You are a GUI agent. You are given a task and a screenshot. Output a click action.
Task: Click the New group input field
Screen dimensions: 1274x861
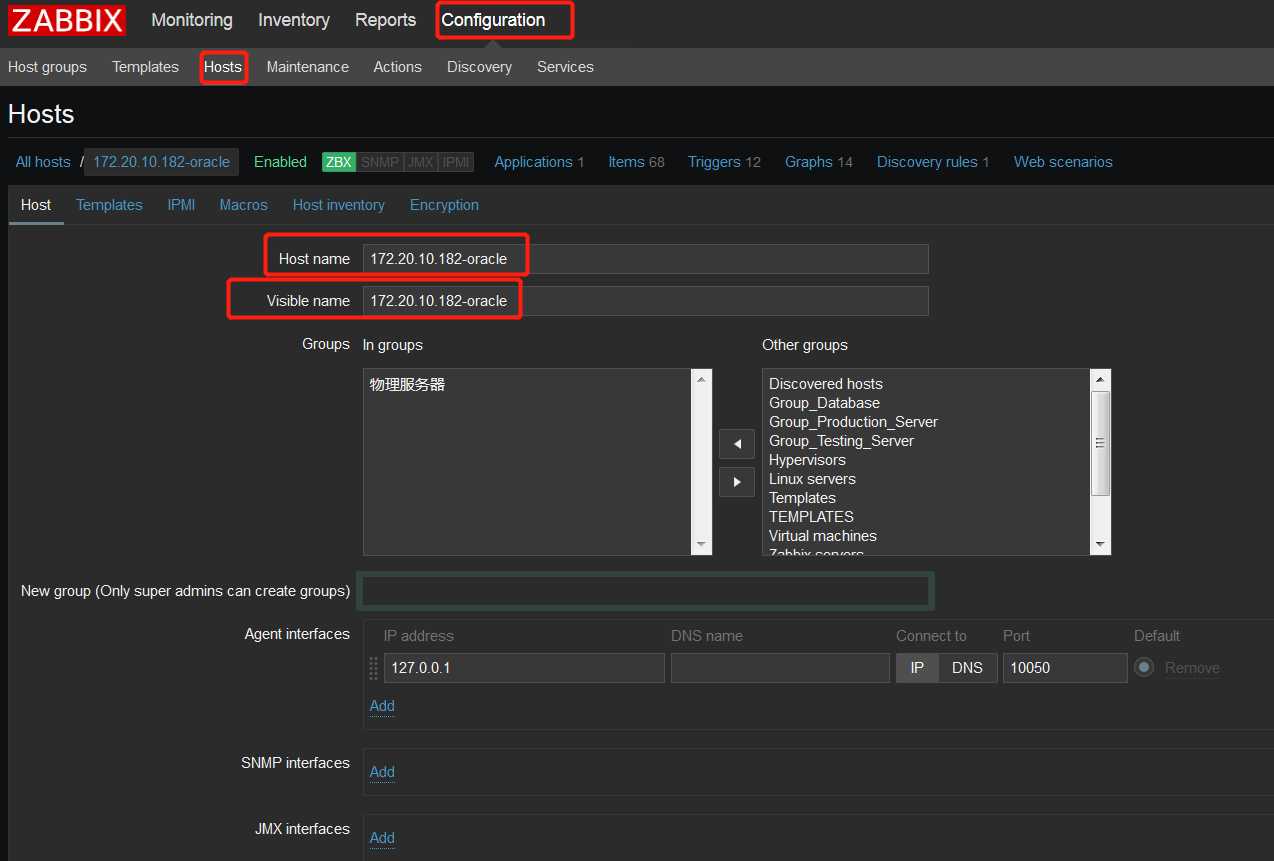(x=645, y=591)
